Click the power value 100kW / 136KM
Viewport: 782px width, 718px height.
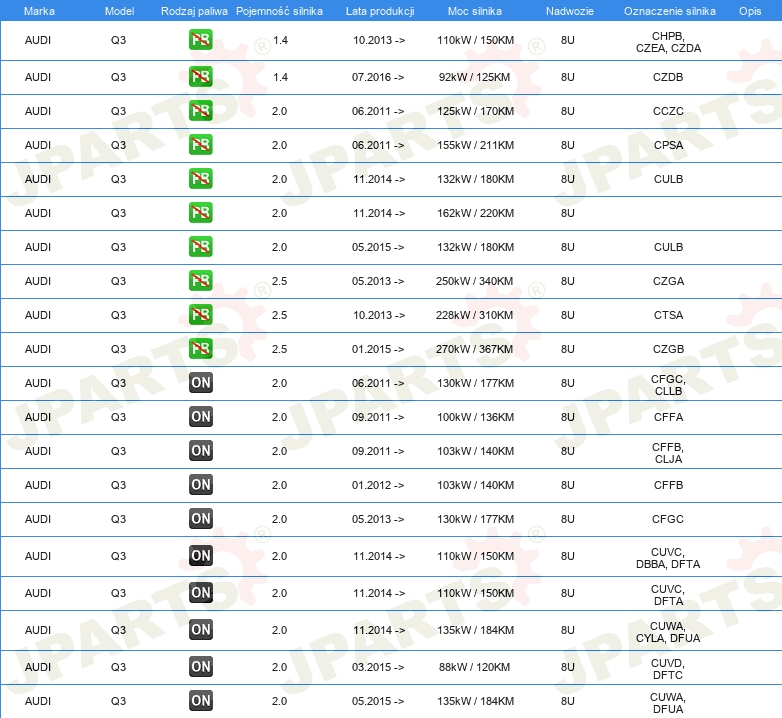475,417
